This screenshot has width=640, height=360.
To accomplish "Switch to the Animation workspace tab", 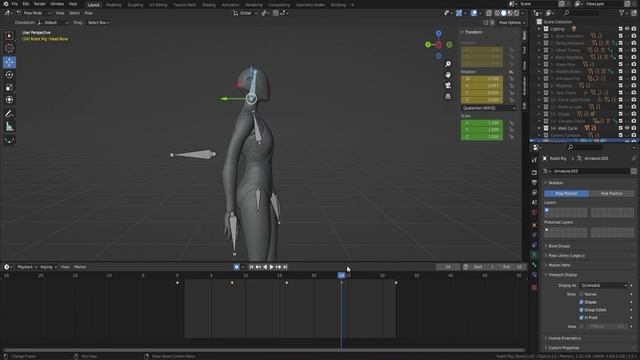I will tap(230, 5).
